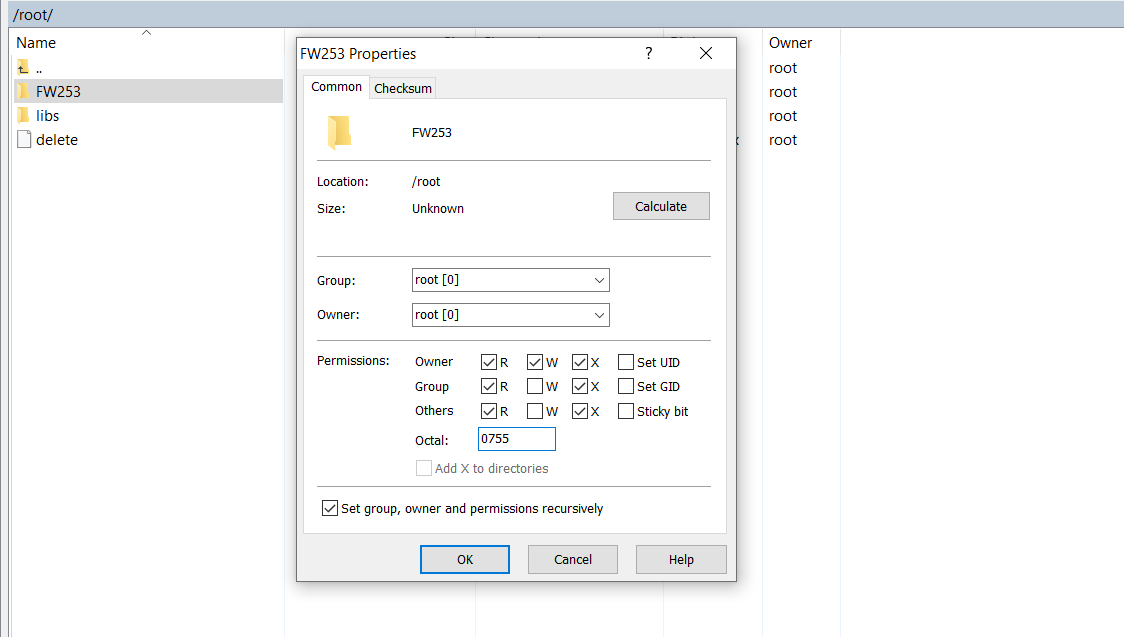Toggle Owner W permission checkbox
The image size is (1124, 637).
534,363
